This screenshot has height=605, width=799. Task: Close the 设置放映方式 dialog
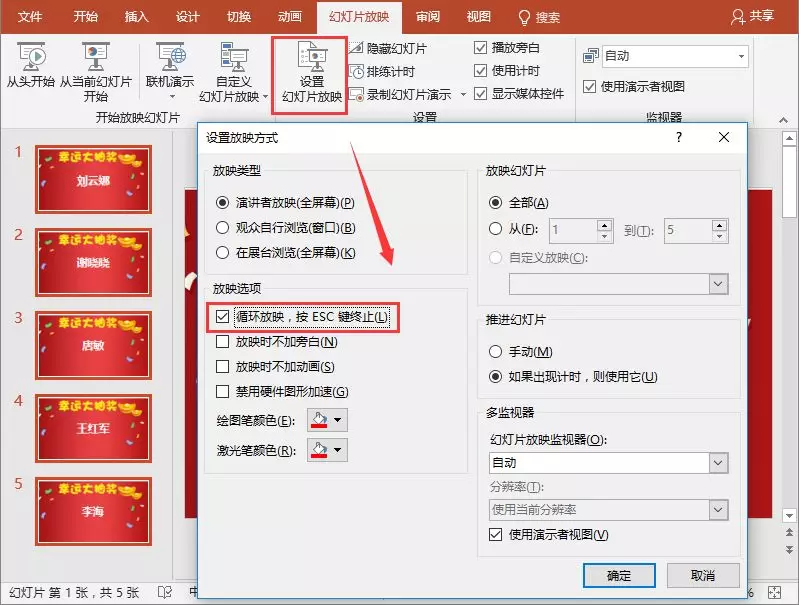[724, 137]
